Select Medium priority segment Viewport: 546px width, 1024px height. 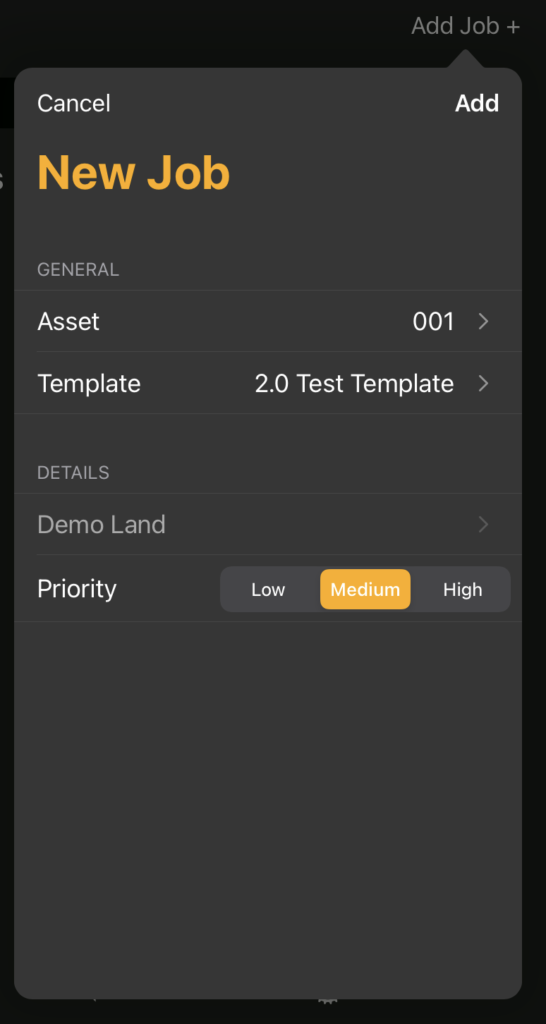[365, 590]
